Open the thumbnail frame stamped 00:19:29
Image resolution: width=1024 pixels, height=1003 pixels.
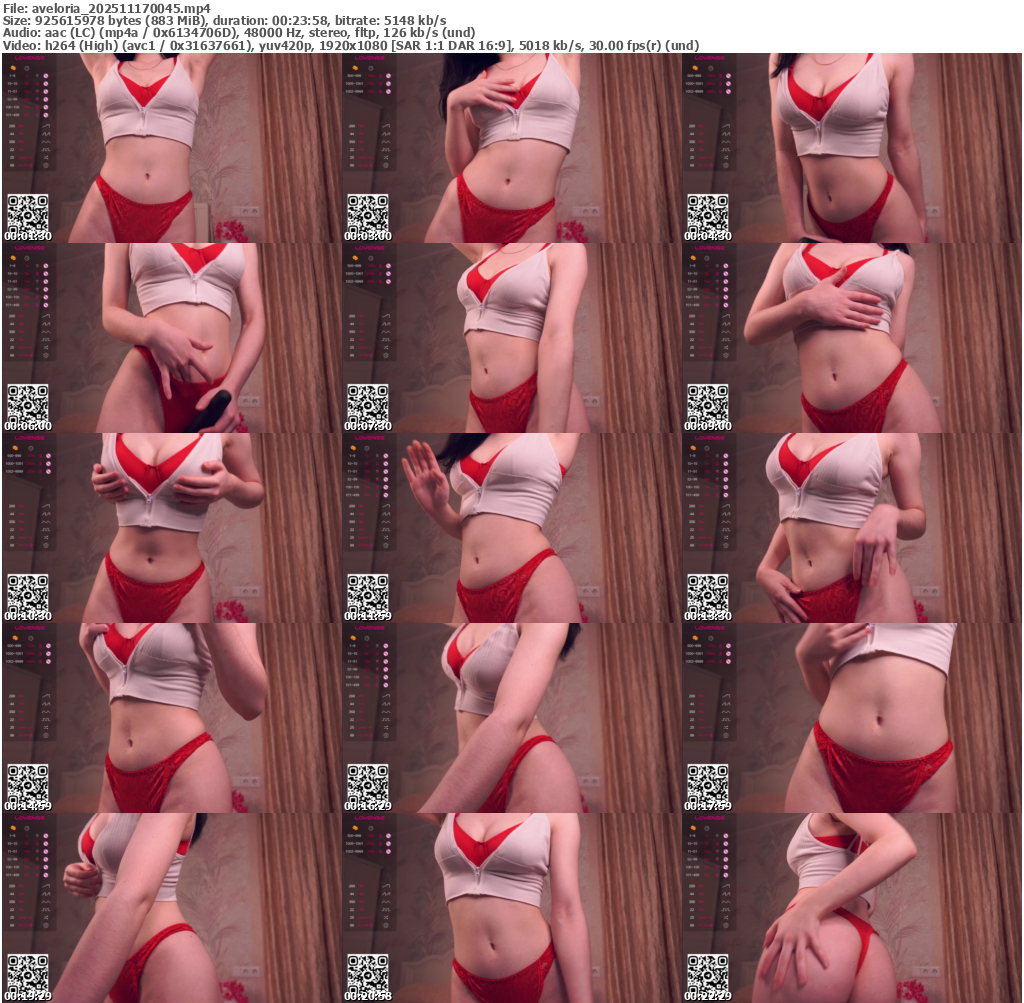pos(172,908)
